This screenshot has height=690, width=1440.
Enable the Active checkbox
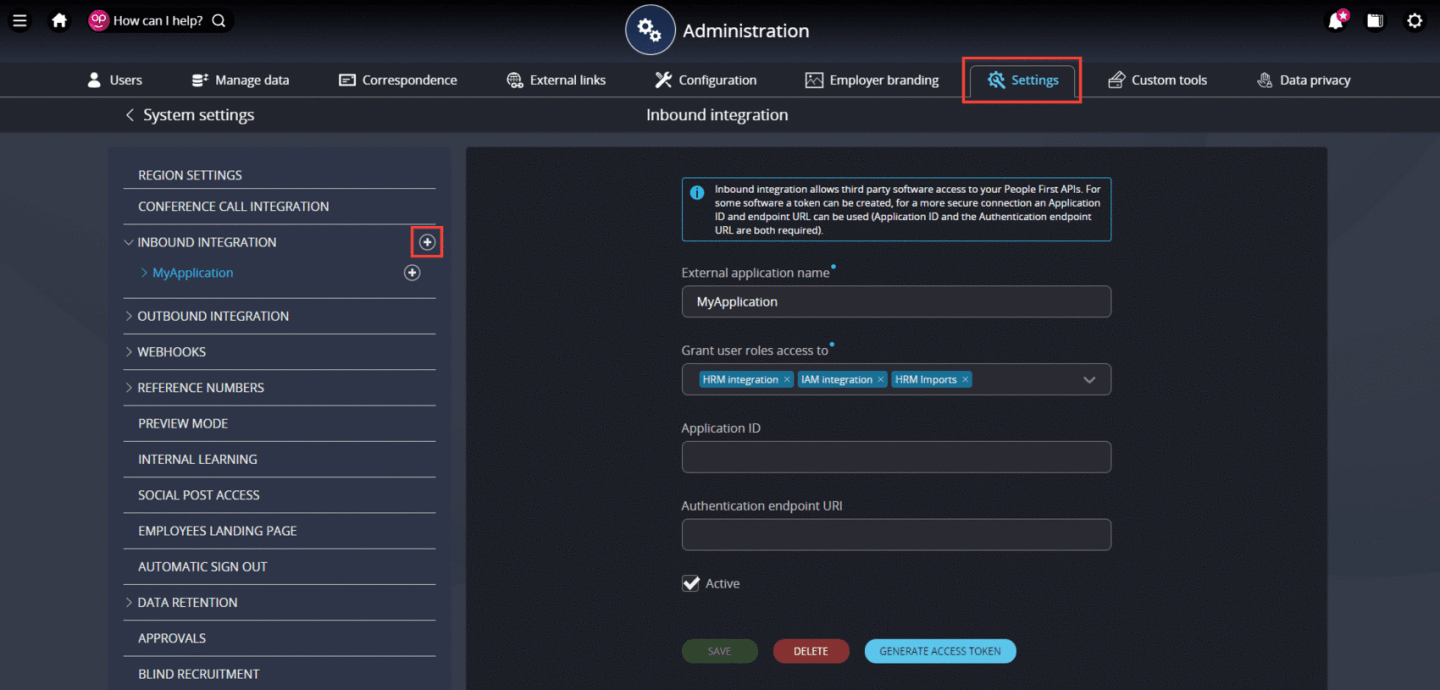click(690, 583)
